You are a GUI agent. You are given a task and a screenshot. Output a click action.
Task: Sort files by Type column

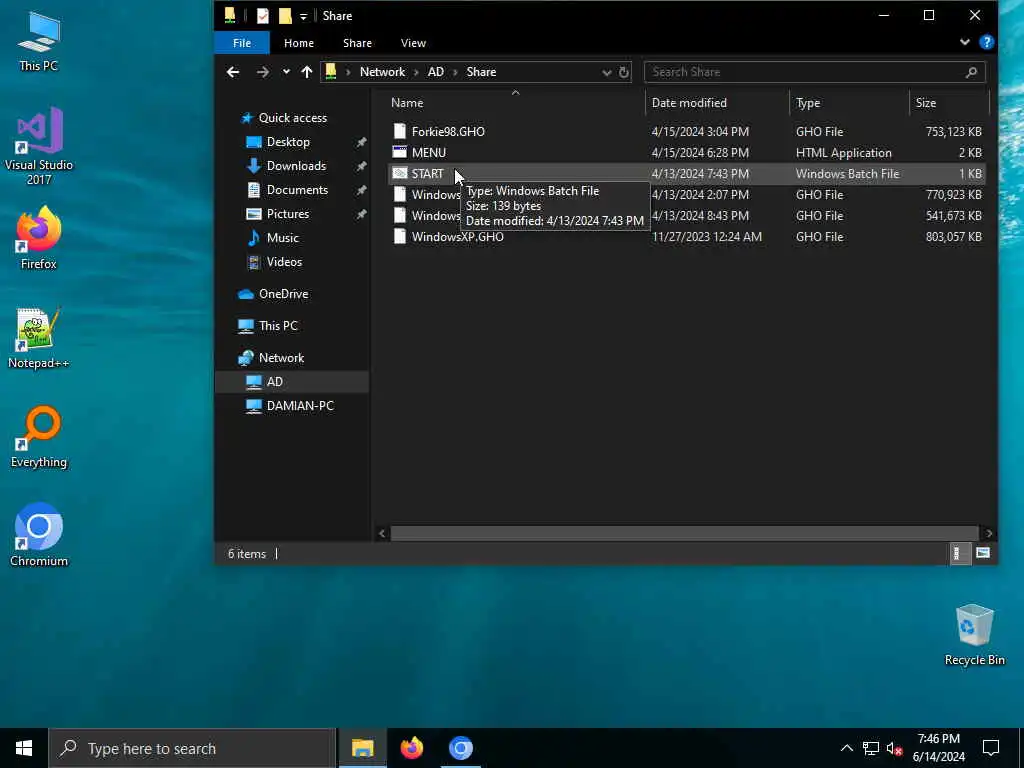tap(850, 103)
